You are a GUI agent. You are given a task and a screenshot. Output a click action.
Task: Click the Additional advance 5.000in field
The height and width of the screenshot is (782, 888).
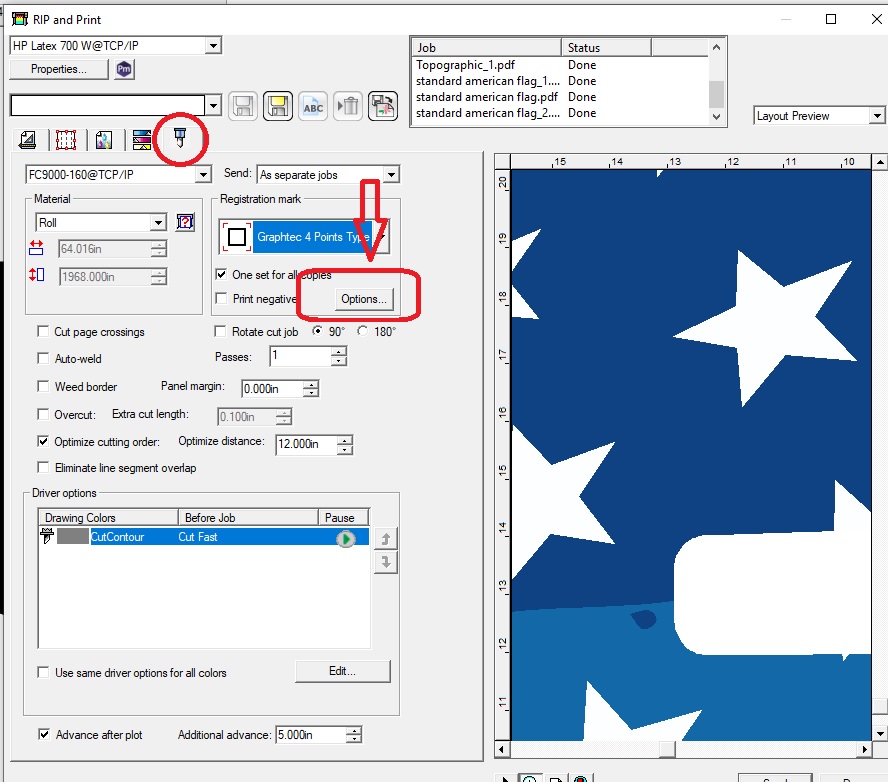[311, 735]
